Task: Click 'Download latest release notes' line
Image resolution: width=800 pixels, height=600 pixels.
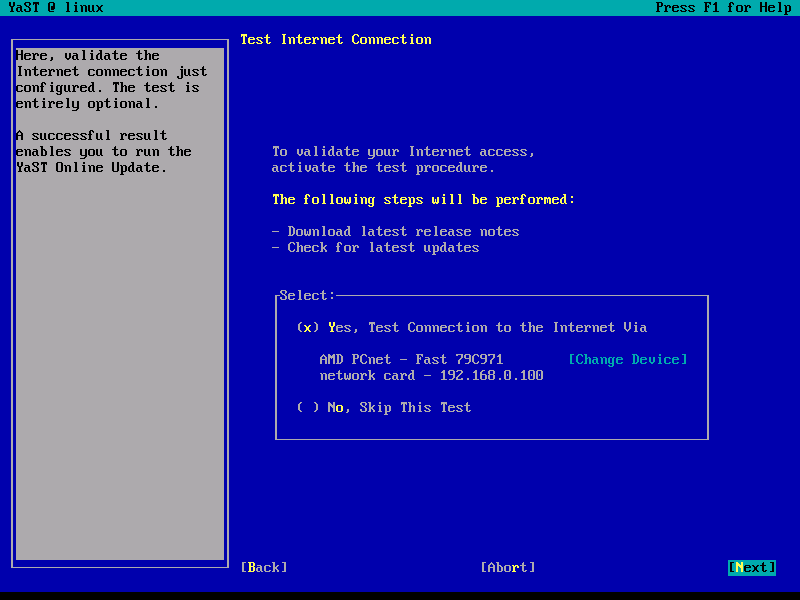Action: click(403, 232)
